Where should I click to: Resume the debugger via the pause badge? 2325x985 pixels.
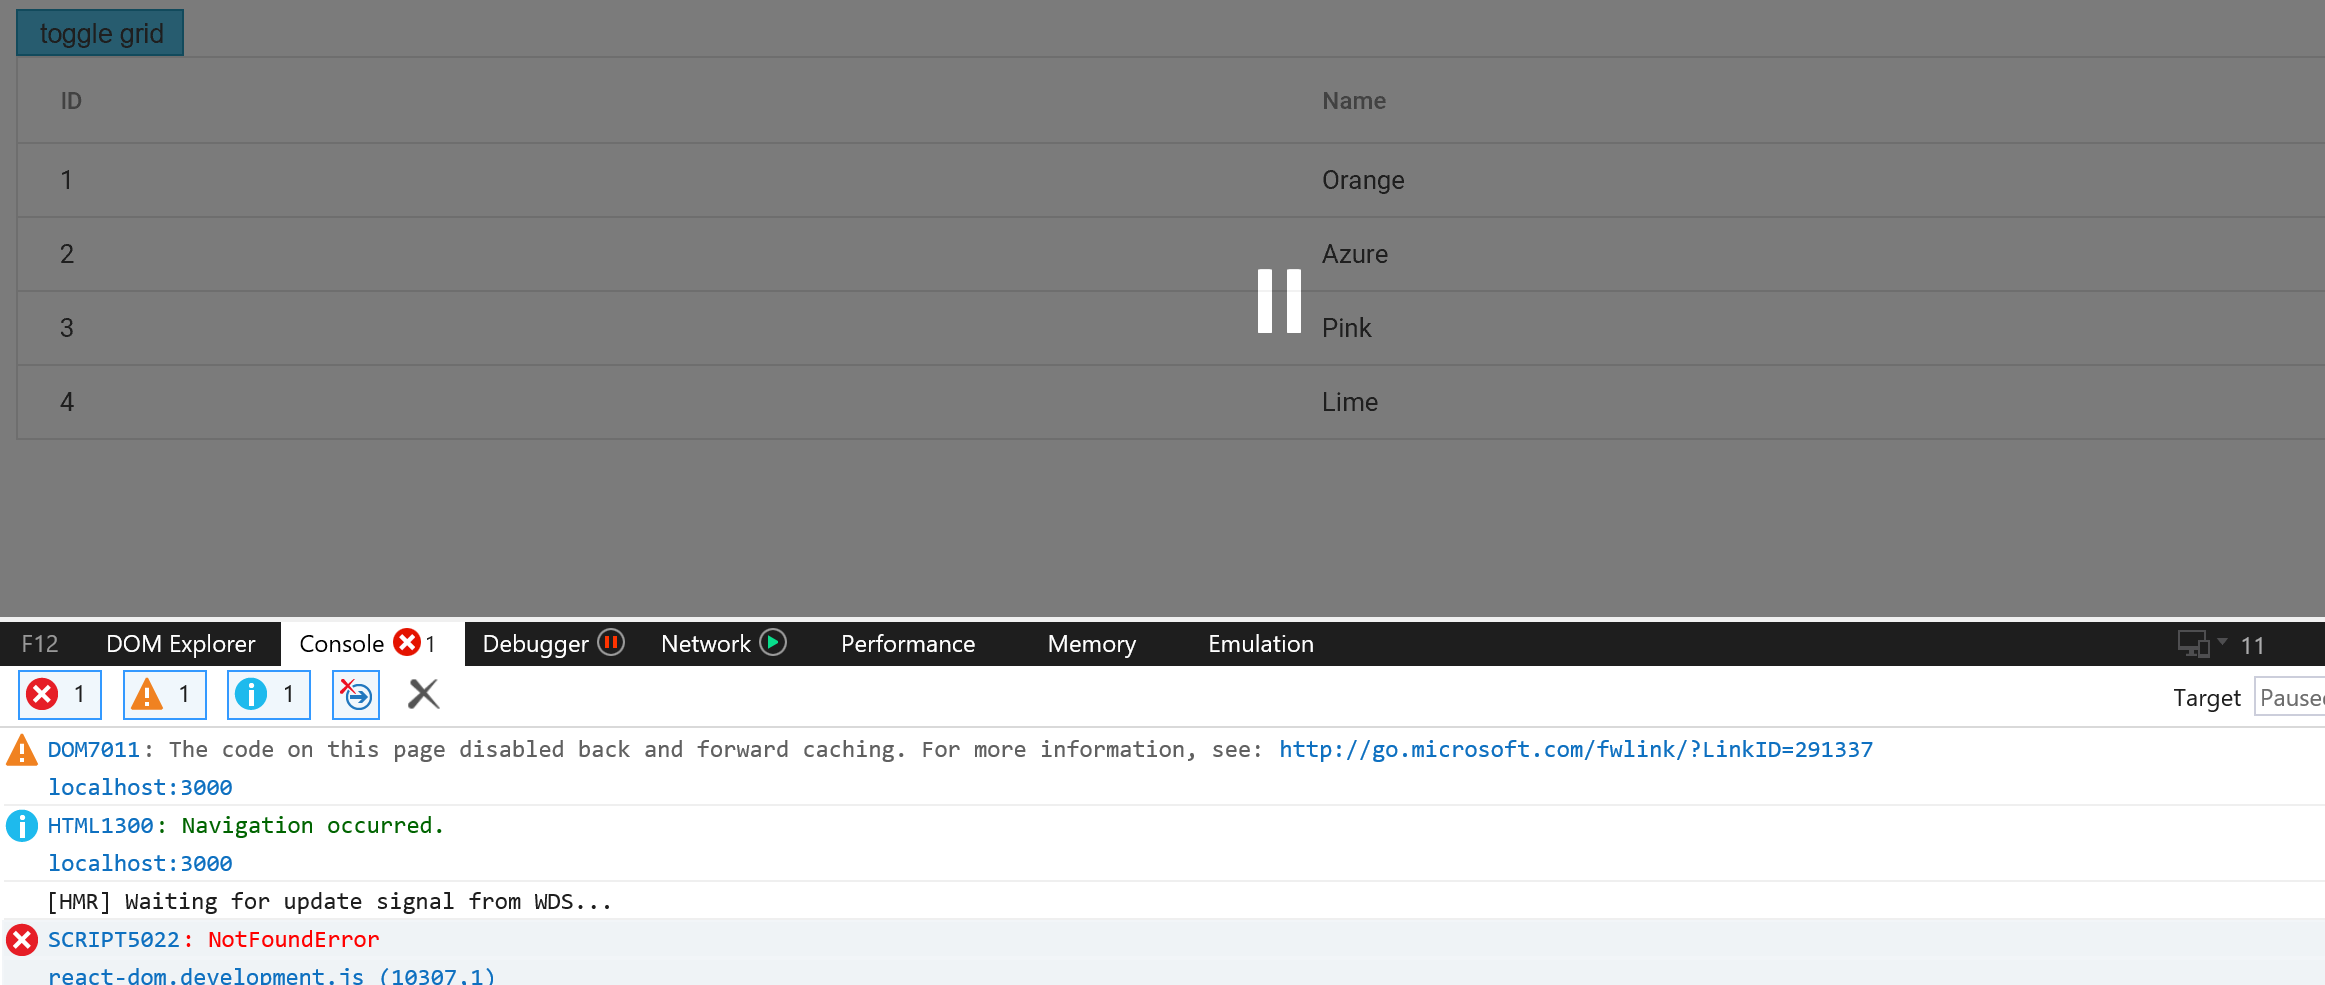(x=612, y=644)
